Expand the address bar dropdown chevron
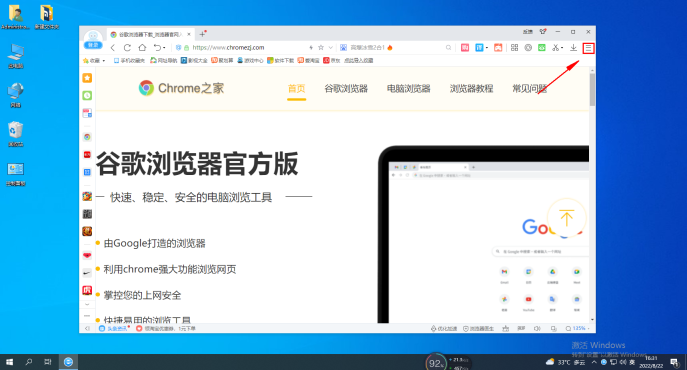Image resolution: width=687 pixels, height=370 pixels. [330, 48]
